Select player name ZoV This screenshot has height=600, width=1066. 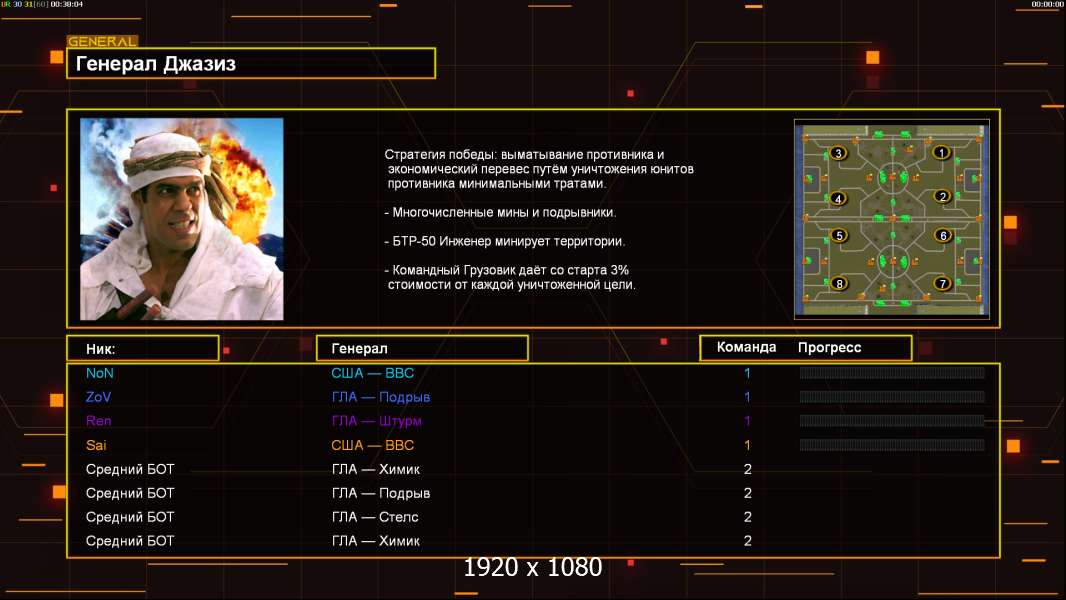point(99,397)
